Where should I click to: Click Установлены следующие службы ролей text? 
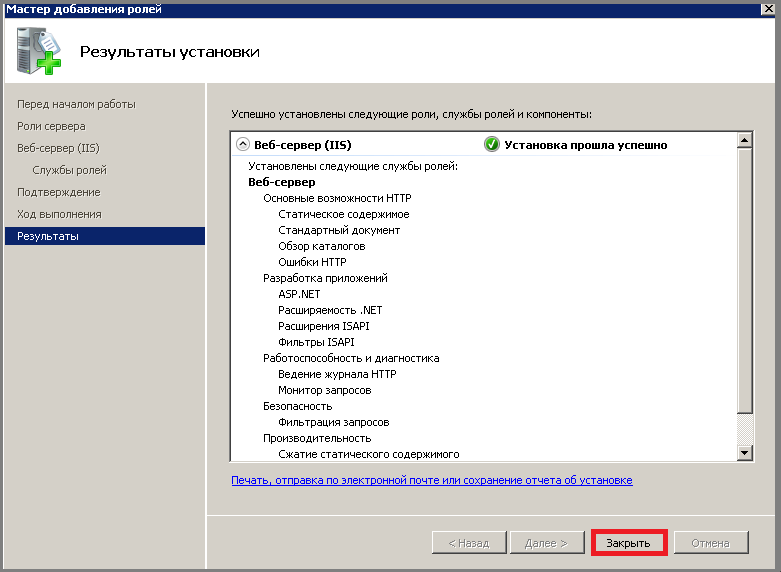(353, 166)
